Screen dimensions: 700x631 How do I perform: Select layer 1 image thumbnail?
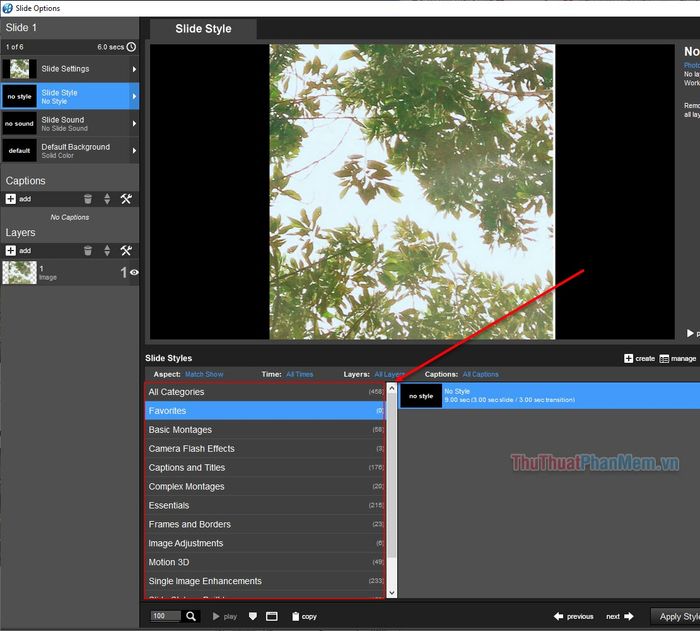click(x=20, y=273)
